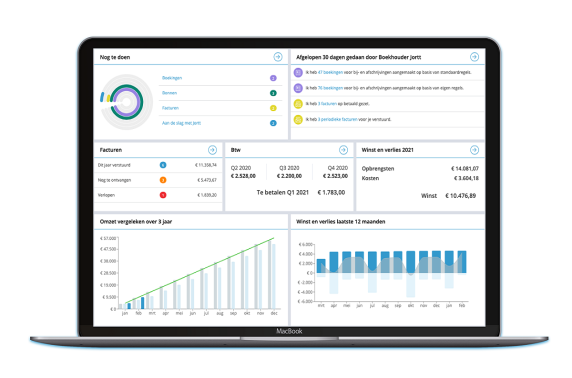Screen dimensions: 572x378
Task: Click the blue Dit jaar verstuurd badge
Action: click(163, 165)
